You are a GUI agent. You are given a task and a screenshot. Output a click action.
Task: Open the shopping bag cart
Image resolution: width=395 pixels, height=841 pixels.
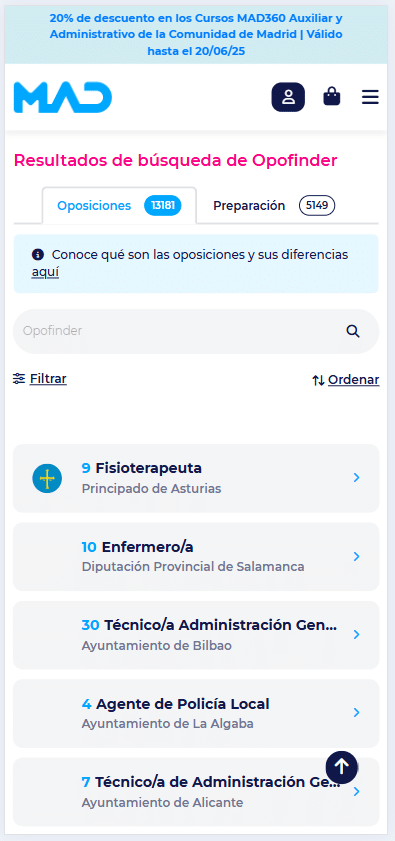(332, 97)
